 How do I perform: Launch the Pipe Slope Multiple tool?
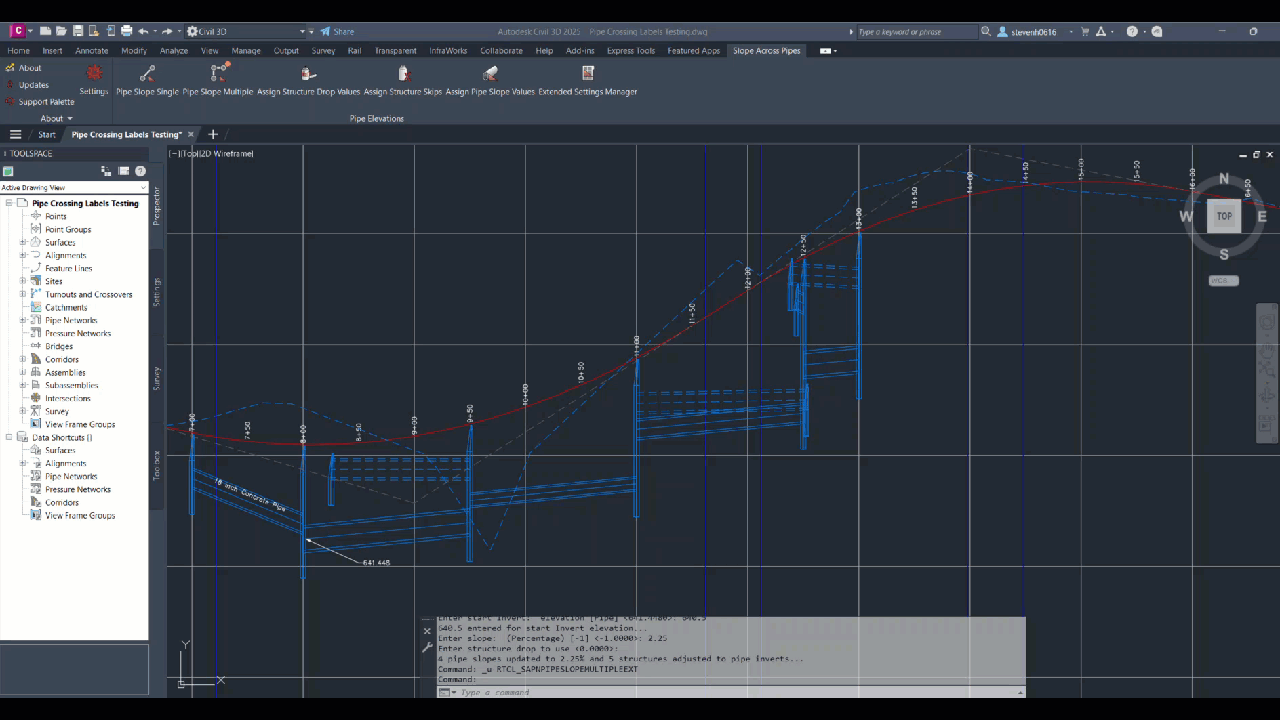pyautogui.click(x=219, y=73)
